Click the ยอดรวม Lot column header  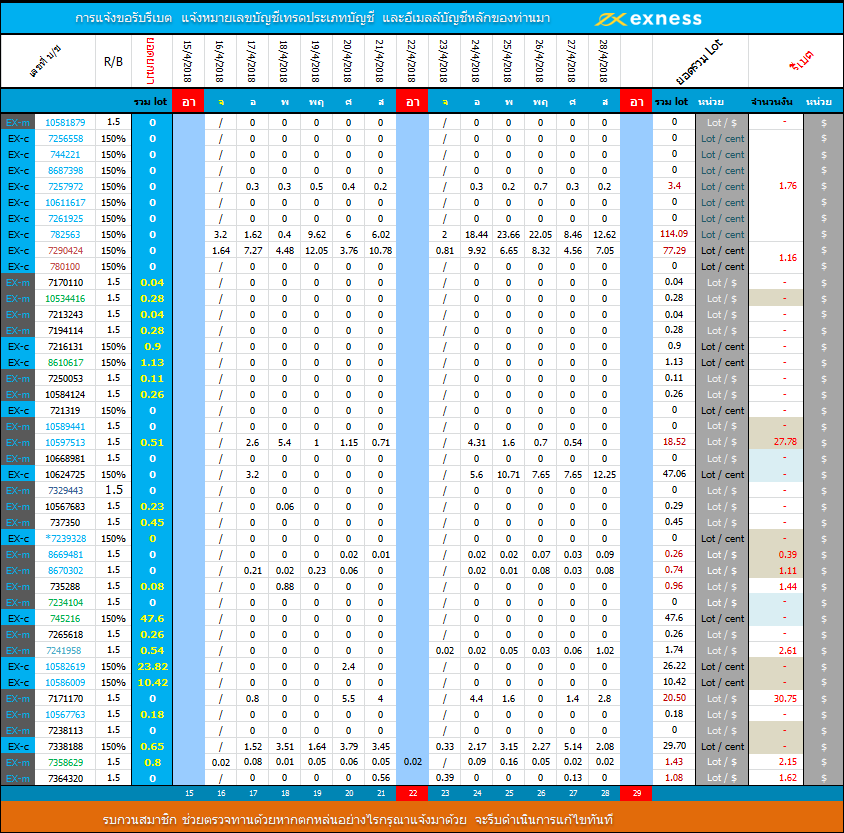coord(699,62)
